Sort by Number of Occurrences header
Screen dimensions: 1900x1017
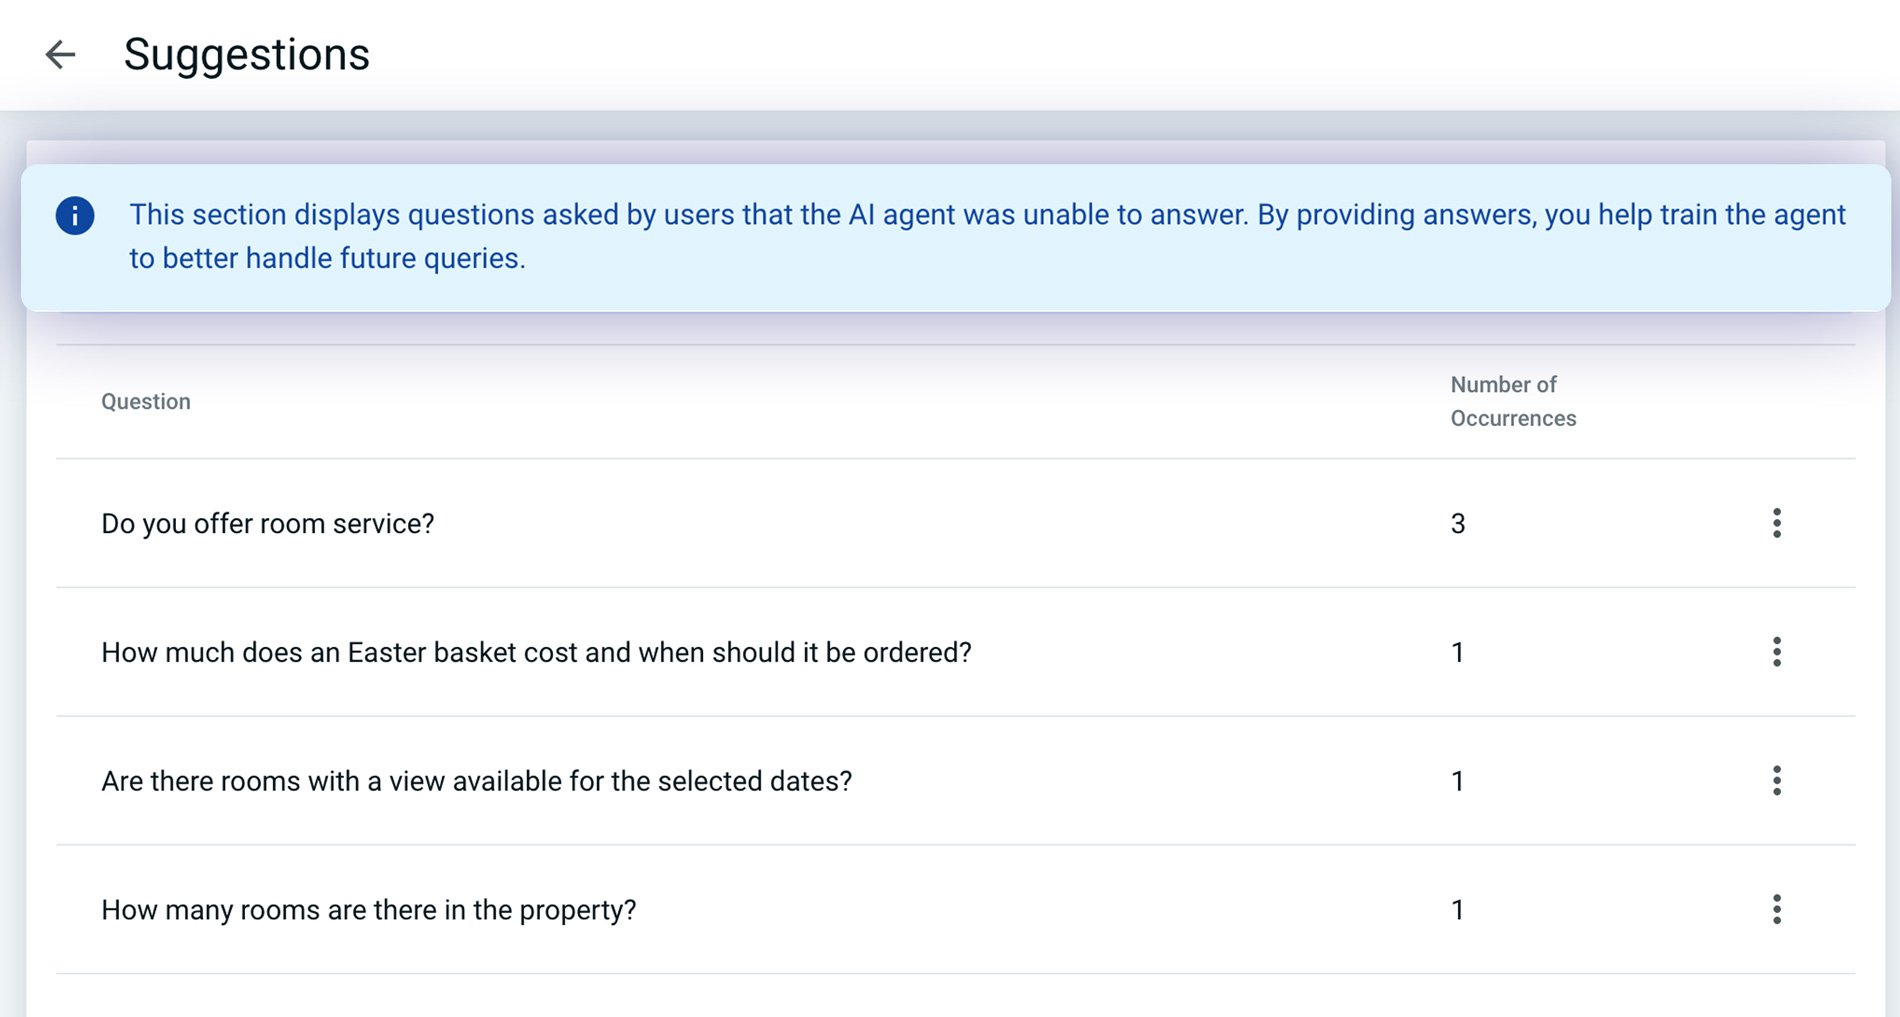[x=1514, y=401]
